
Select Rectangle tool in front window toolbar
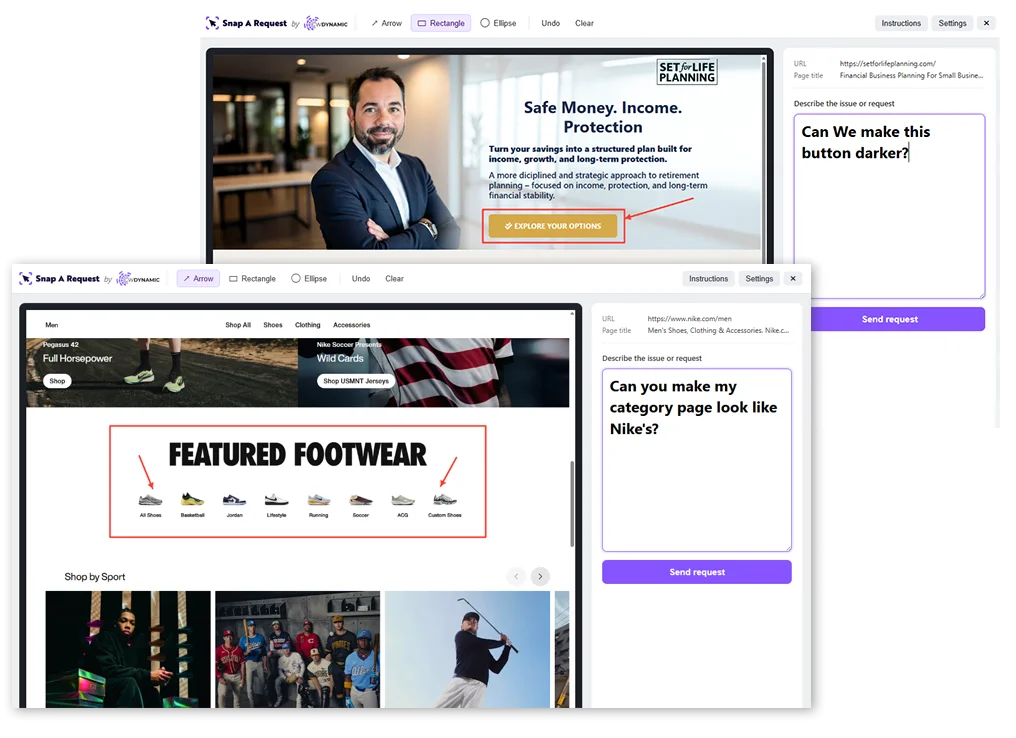(252, 279)
